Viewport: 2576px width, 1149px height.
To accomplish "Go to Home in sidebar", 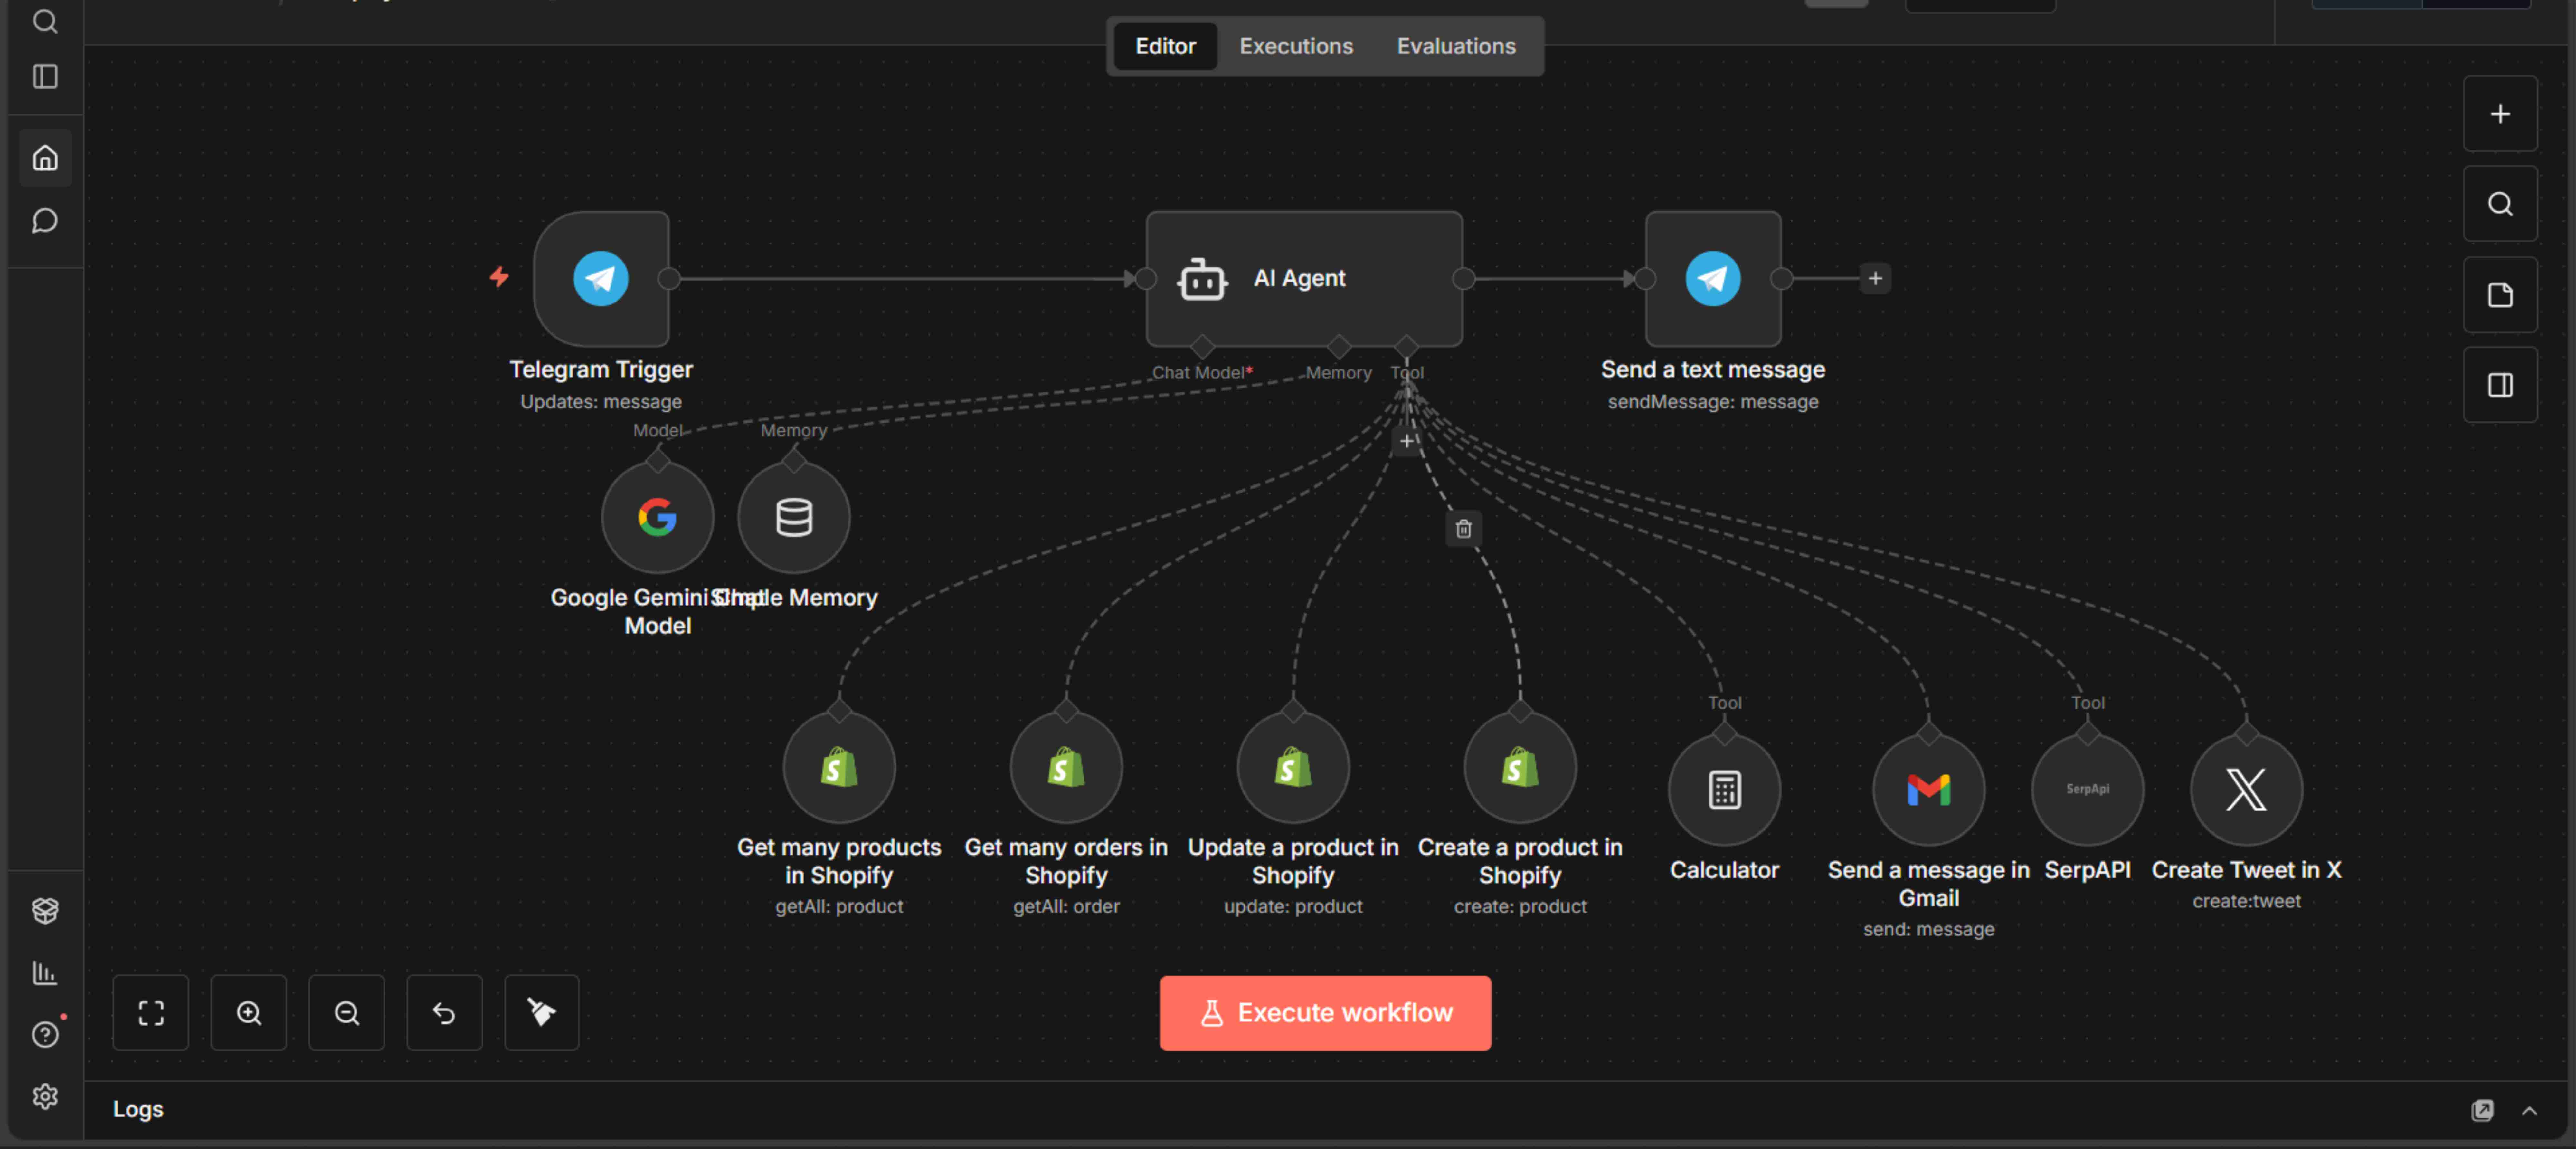I will point(45,158).
